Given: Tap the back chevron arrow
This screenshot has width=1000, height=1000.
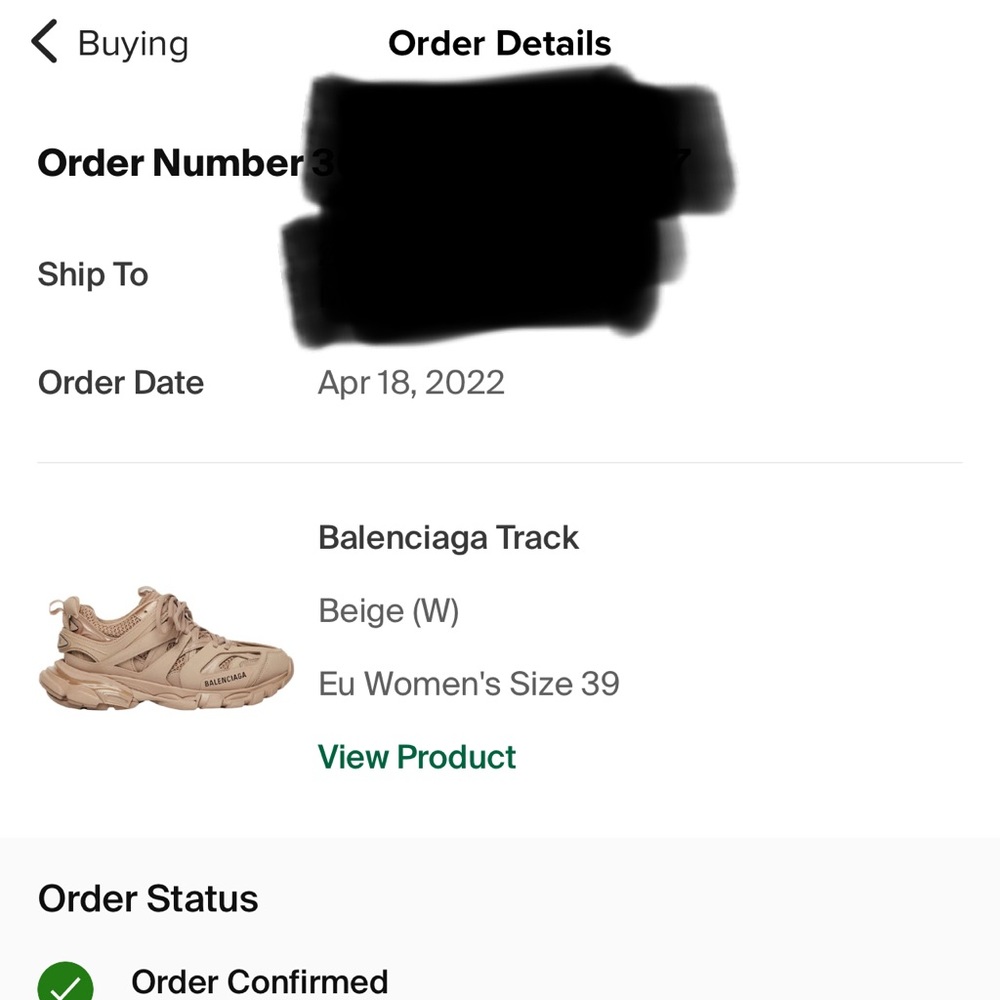Looking at the screenshot, I should (45, 43).
